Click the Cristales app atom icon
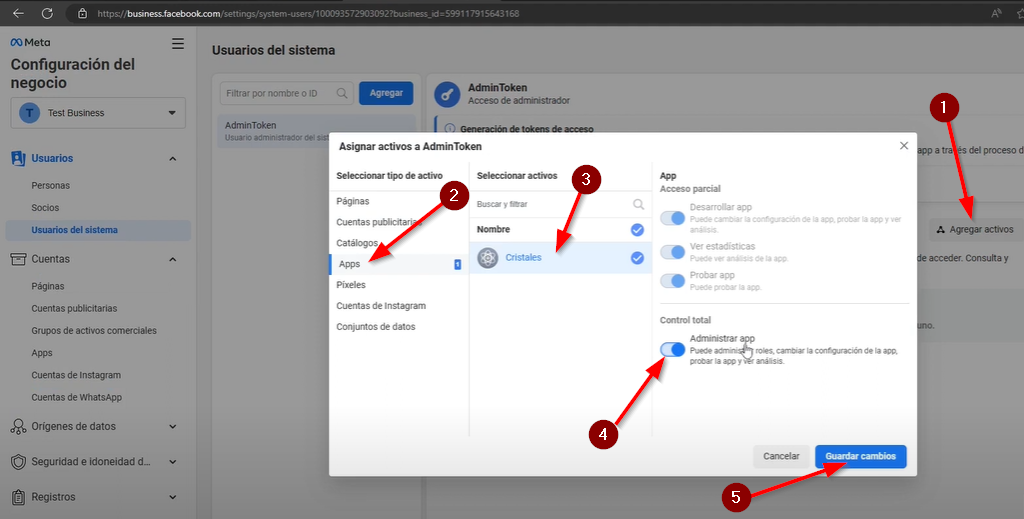This screenshot has width=1024, height=519. tap(488, 258)
